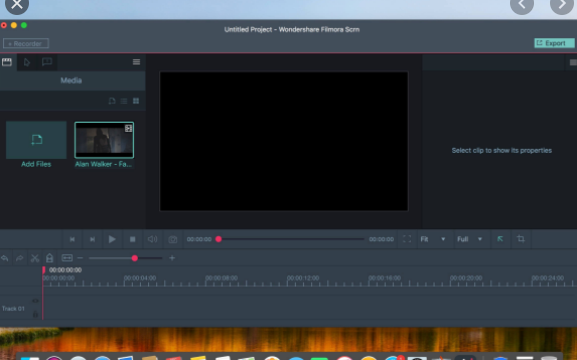Click the import file icon in media toolbar
This screenshot has height=360, width=577.
(112, 101)
